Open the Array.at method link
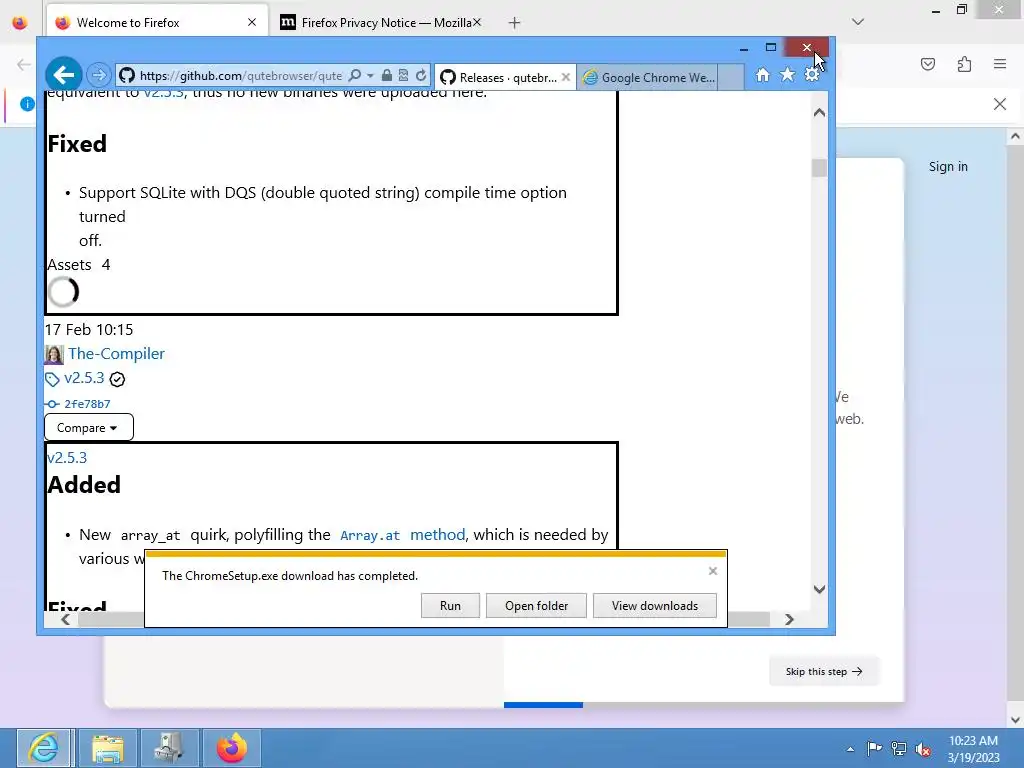The height and width of the screenshot is (768, 1024). (x=402, y=535)
